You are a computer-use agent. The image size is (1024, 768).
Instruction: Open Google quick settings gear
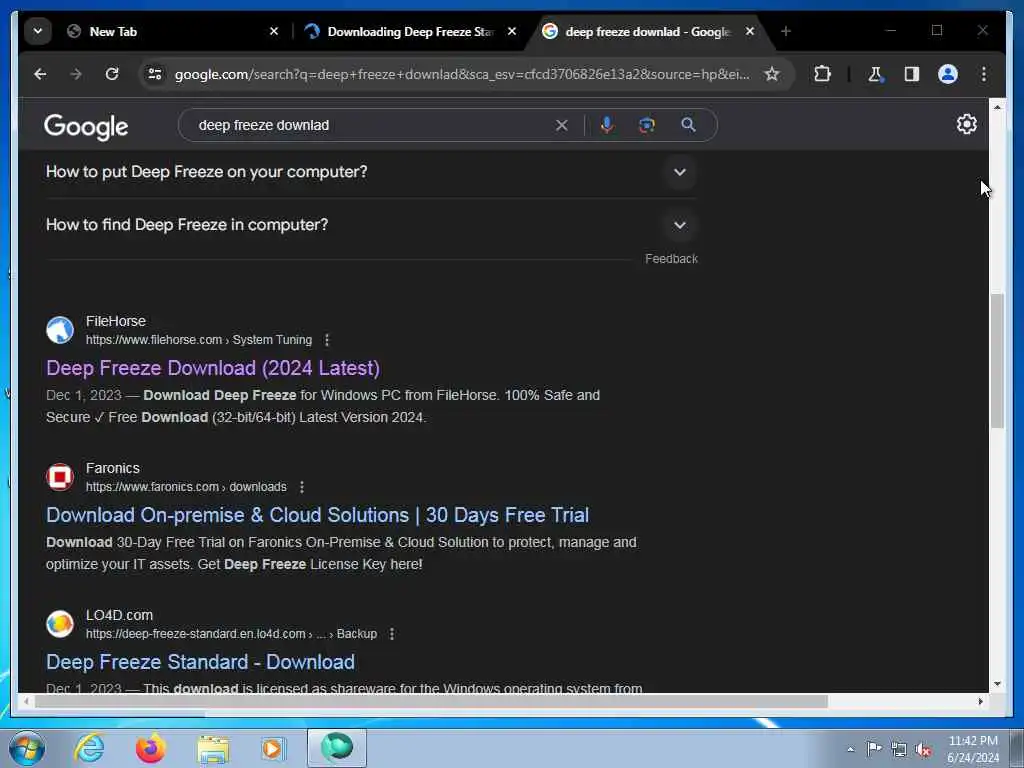967,124
